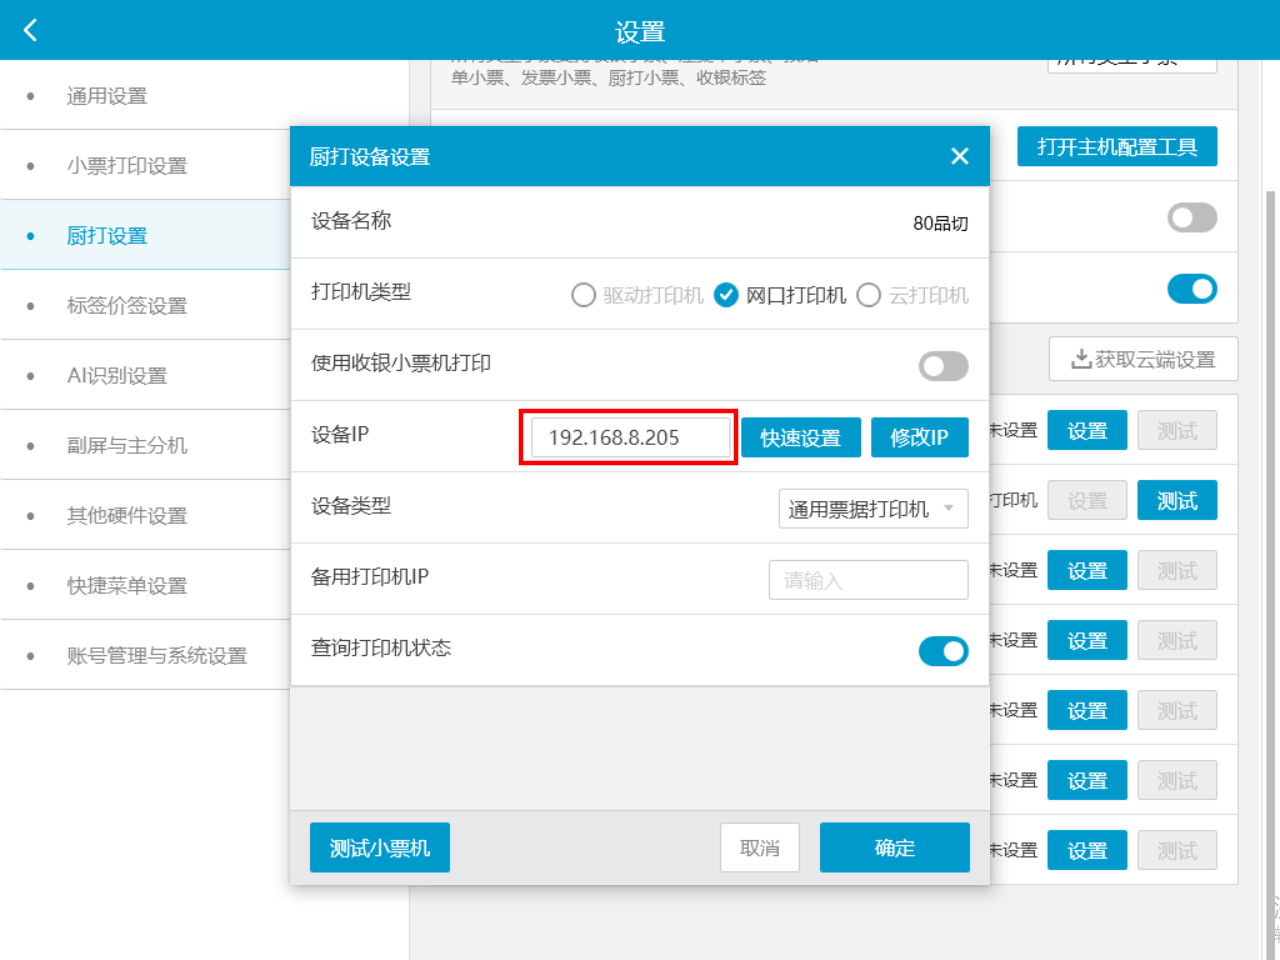Cancel with the 取消 button
The height and width of the screenshot is (960, 1280).
(760, 848)
